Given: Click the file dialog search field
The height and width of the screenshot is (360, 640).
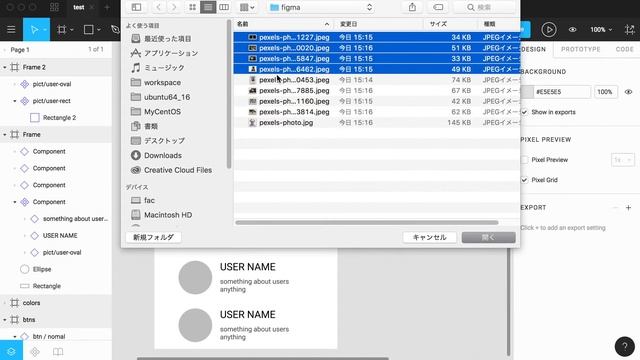Looking at the screenshot, I should [485, 7].
